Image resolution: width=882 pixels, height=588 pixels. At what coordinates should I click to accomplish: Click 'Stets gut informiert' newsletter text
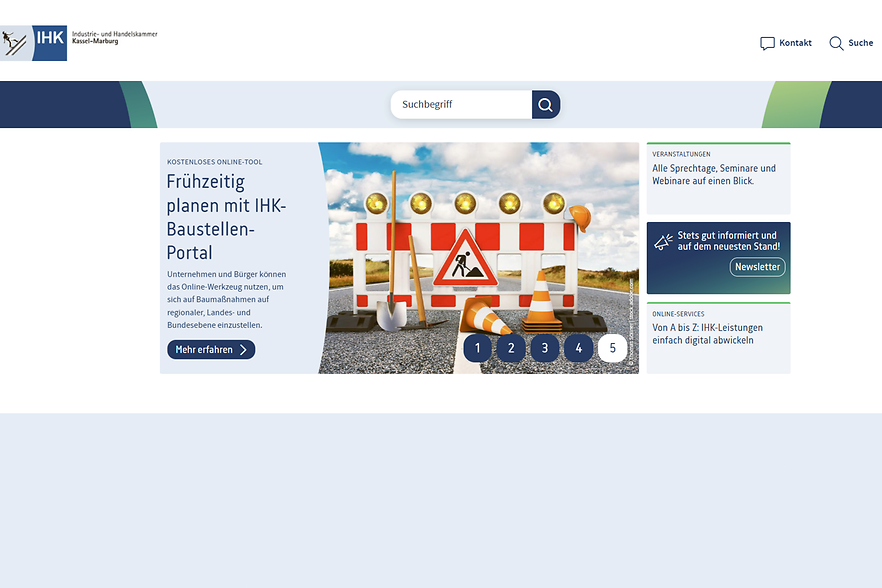[x=728, y=241]
